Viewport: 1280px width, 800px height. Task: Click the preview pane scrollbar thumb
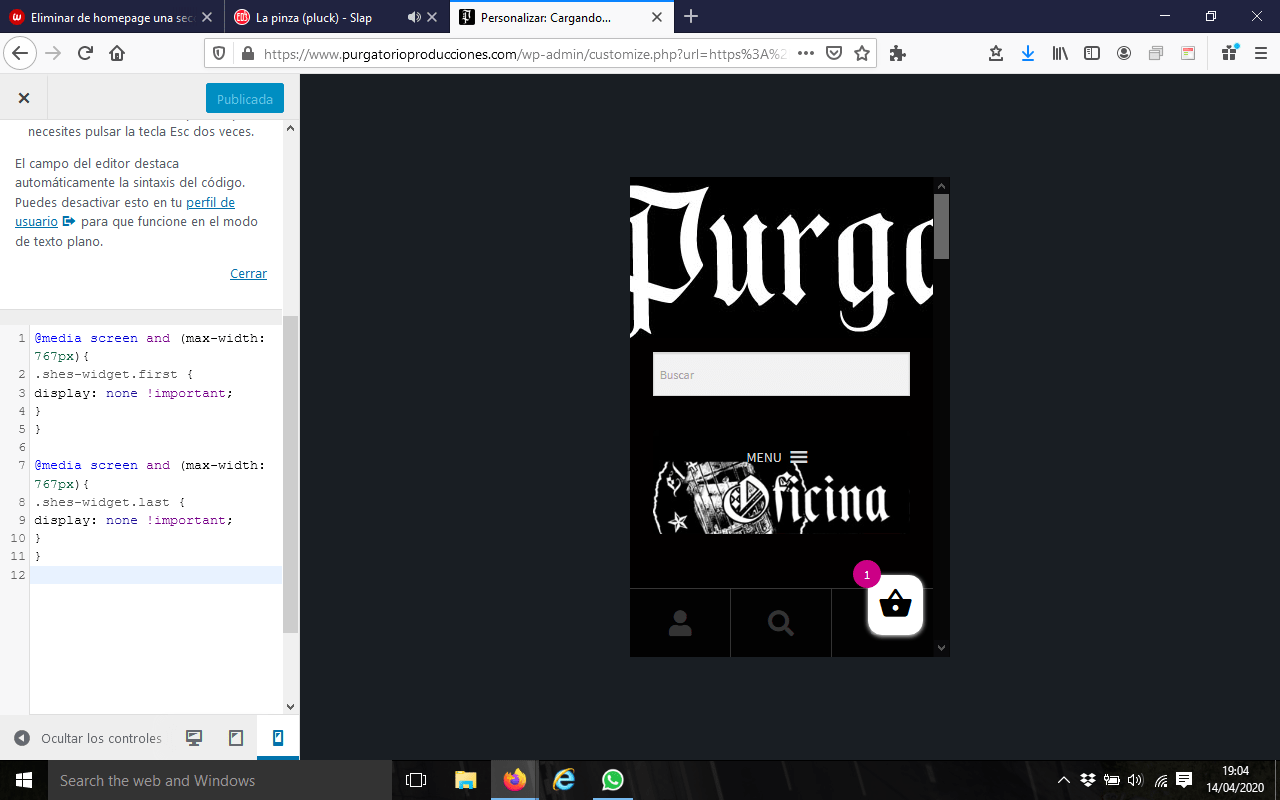(941, 226)
